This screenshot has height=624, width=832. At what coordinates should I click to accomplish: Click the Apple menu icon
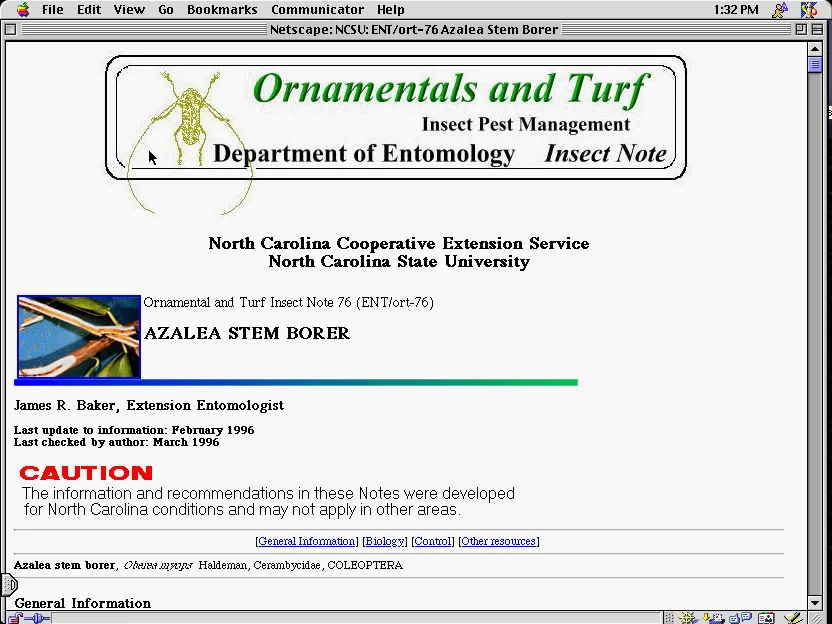point(21,10)
